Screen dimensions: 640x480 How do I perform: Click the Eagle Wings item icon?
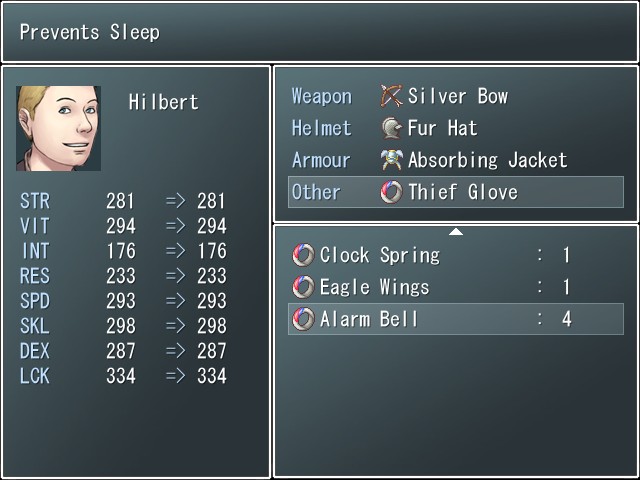(x=303, y=287)
